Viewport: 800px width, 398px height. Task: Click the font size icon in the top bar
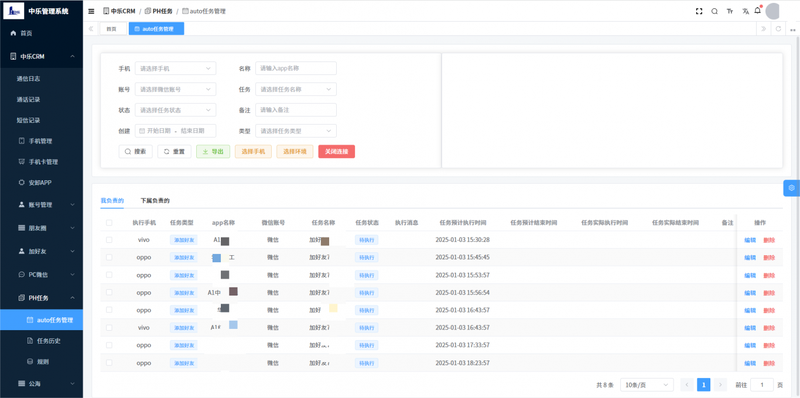click(x=730, y=11)
